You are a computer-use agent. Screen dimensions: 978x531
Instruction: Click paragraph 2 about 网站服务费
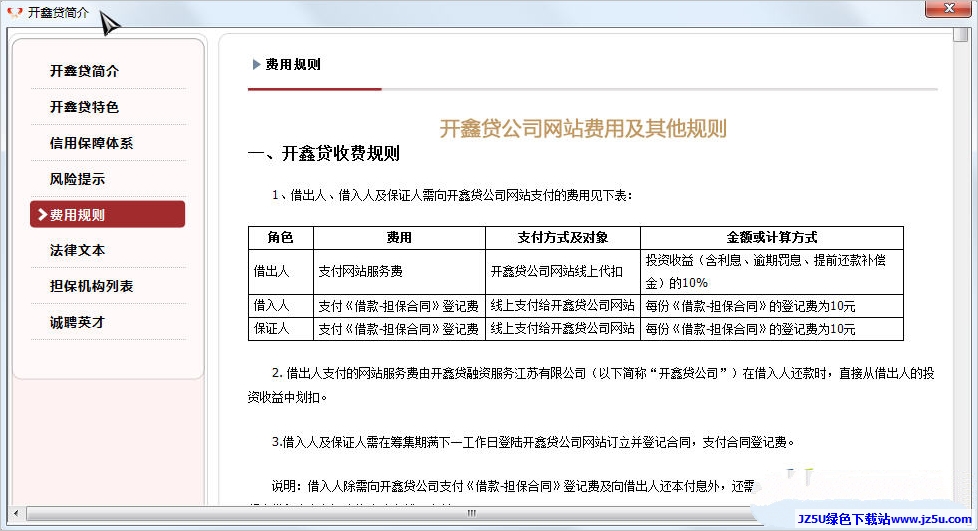pos(591,385)
